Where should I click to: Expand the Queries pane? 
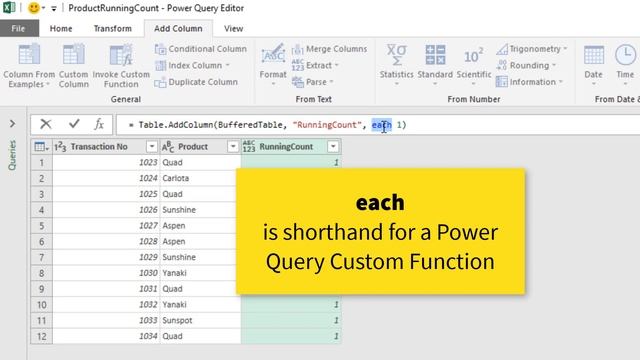[12, 123]
